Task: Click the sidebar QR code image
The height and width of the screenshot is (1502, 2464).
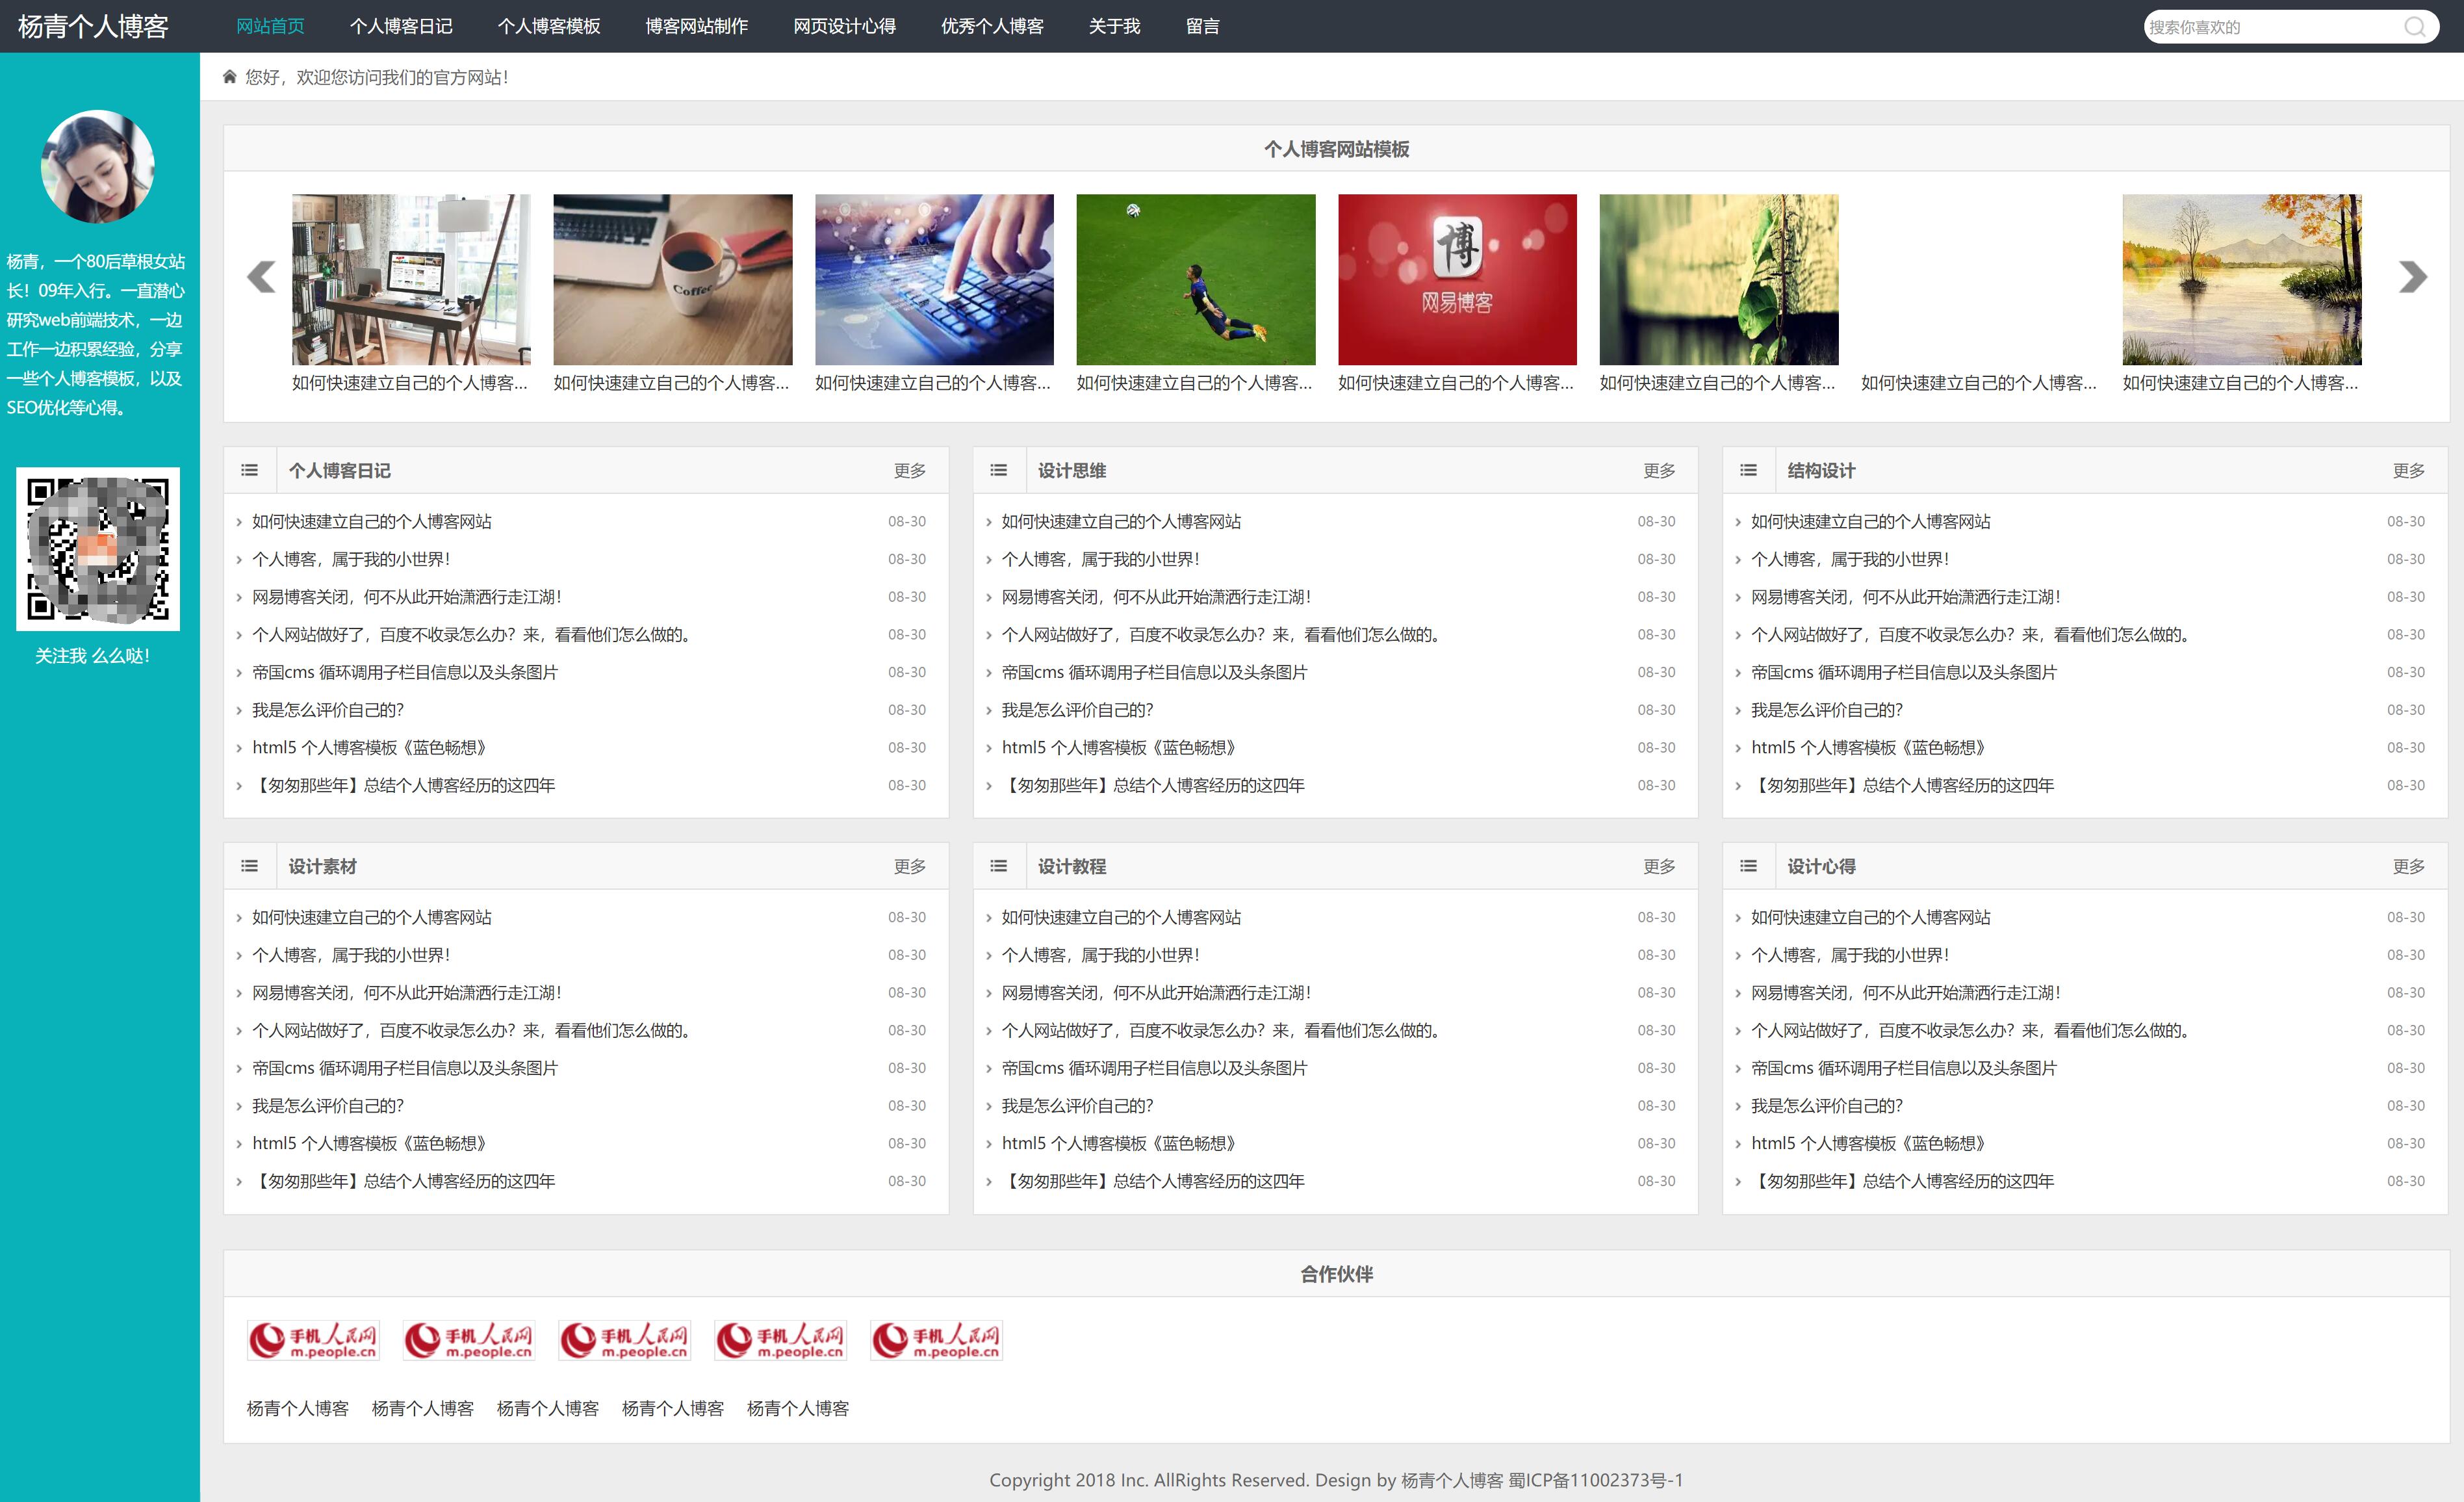Action: coord(98,548)
